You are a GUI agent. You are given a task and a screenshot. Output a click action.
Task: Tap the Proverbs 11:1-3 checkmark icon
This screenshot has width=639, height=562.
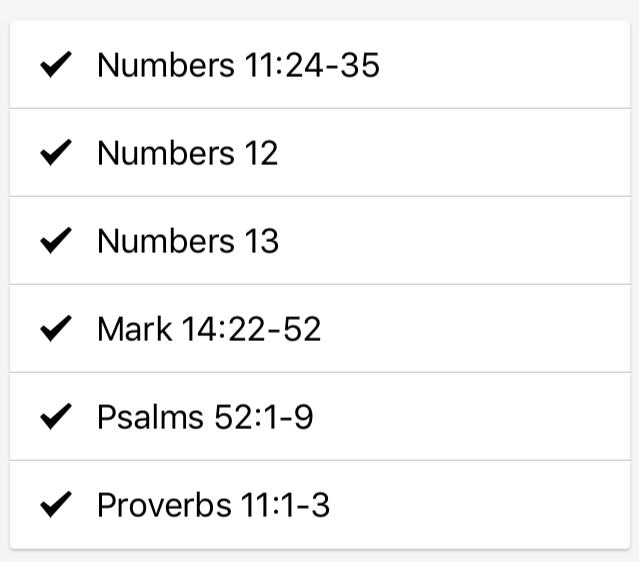click(x=55, y=505)
